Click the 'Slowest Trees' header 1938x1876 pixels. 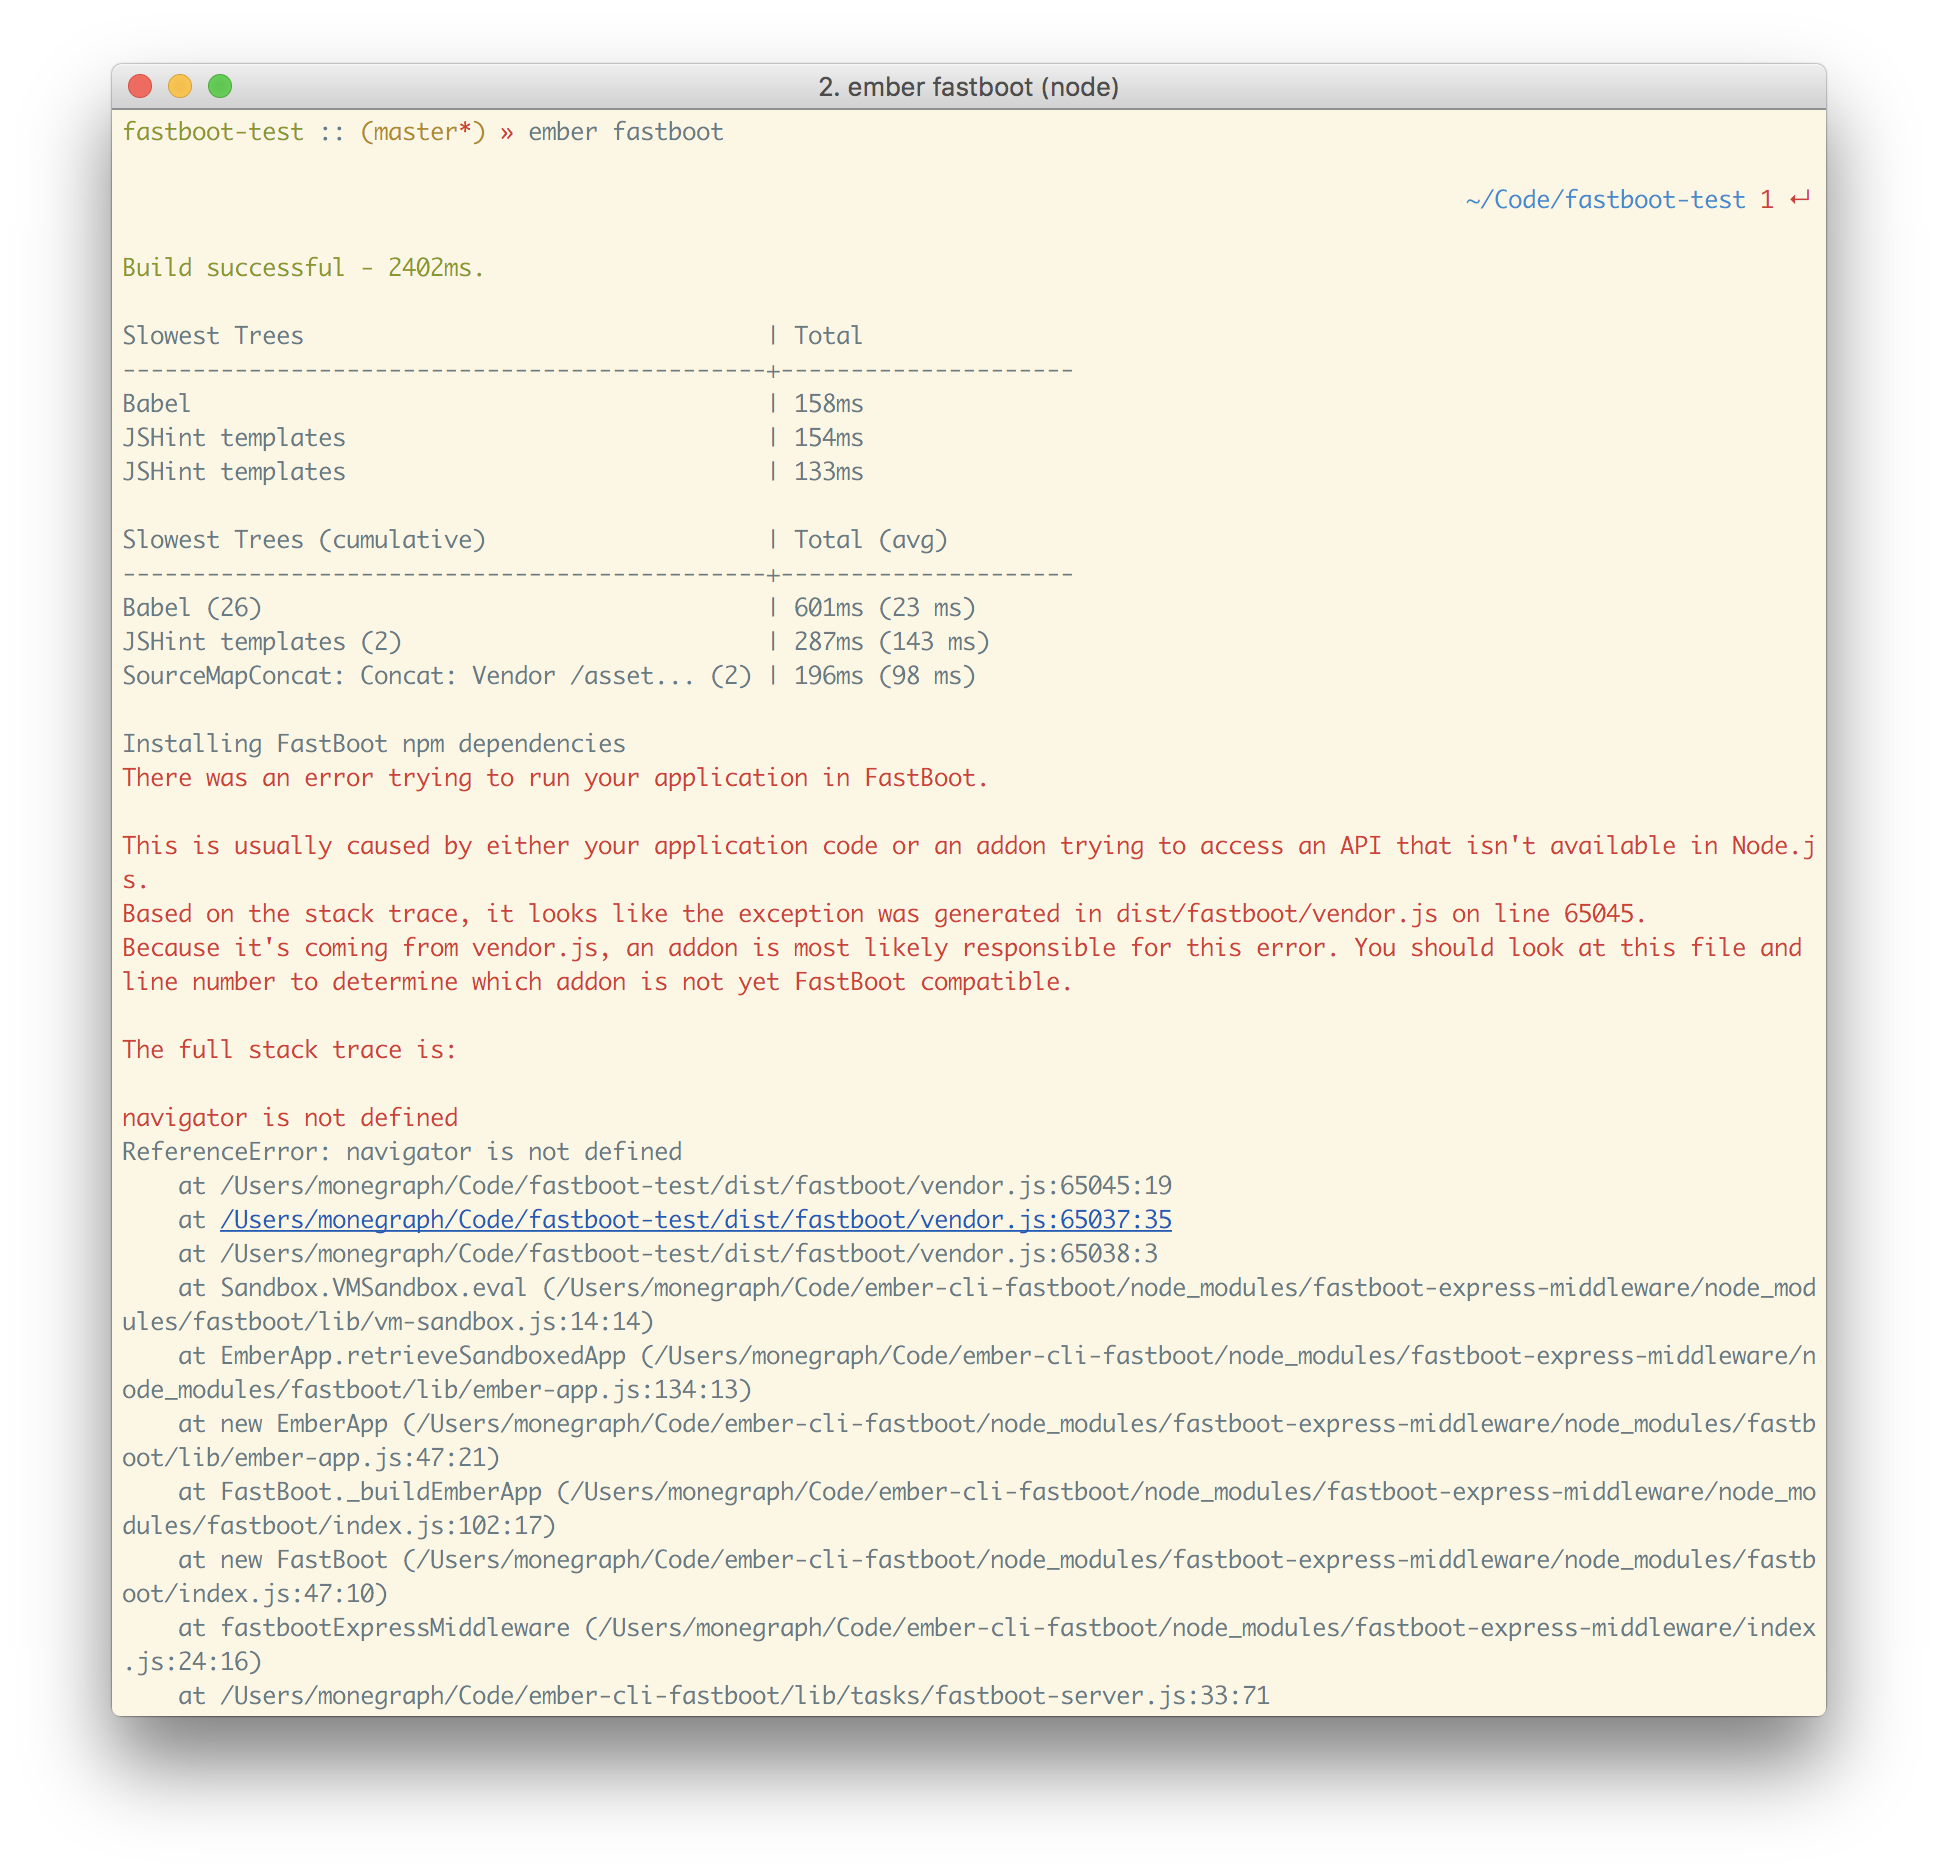click(x=213, y=336)
